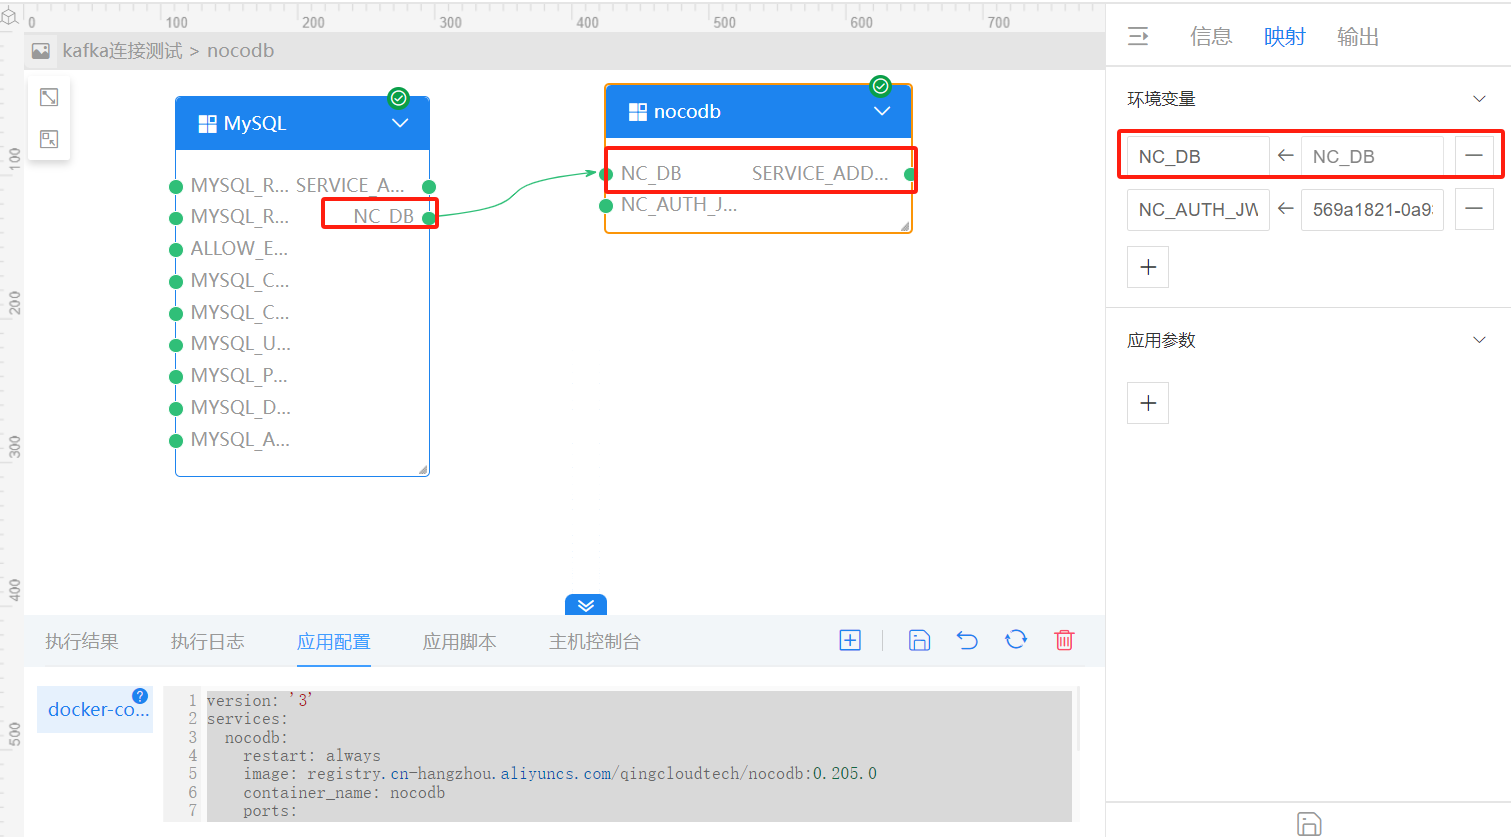This screenshot has height=837, width=1511.
Task: Expand the nocodb node header dropdown arrow
Action: [882, 111]
